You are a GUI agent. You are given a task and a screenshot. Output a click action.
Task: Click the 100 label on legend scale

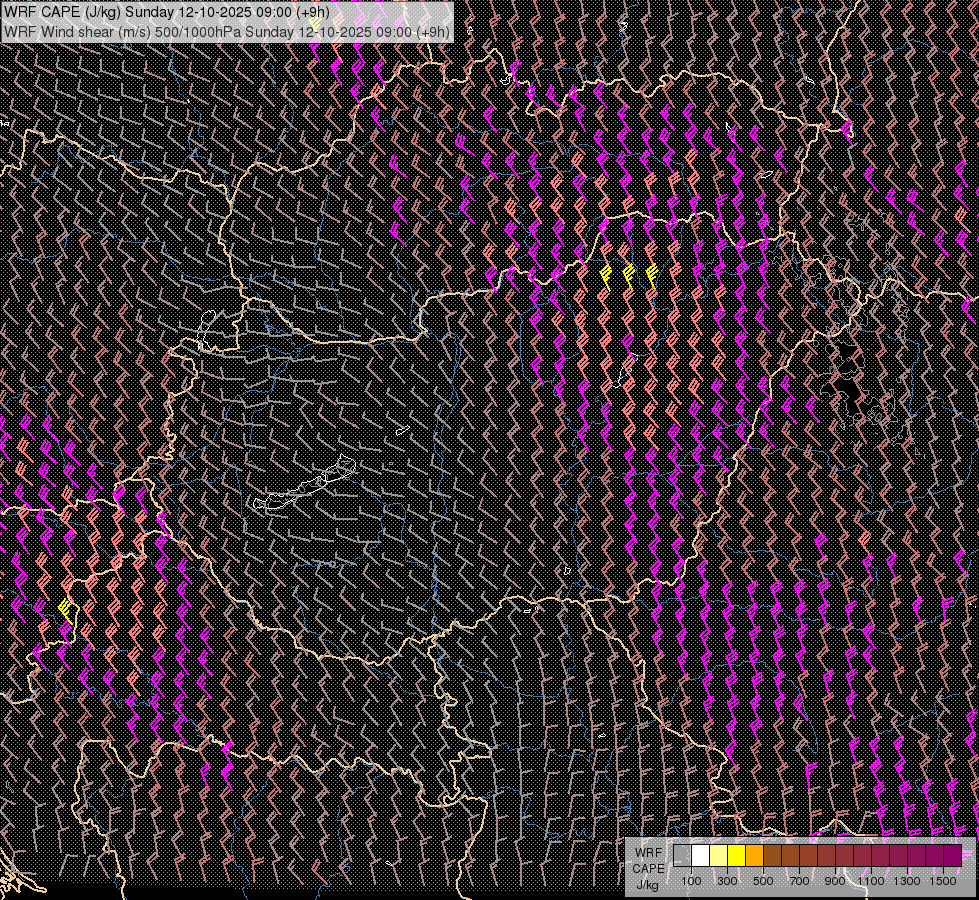pyautogui.click(x=691, y=881)
